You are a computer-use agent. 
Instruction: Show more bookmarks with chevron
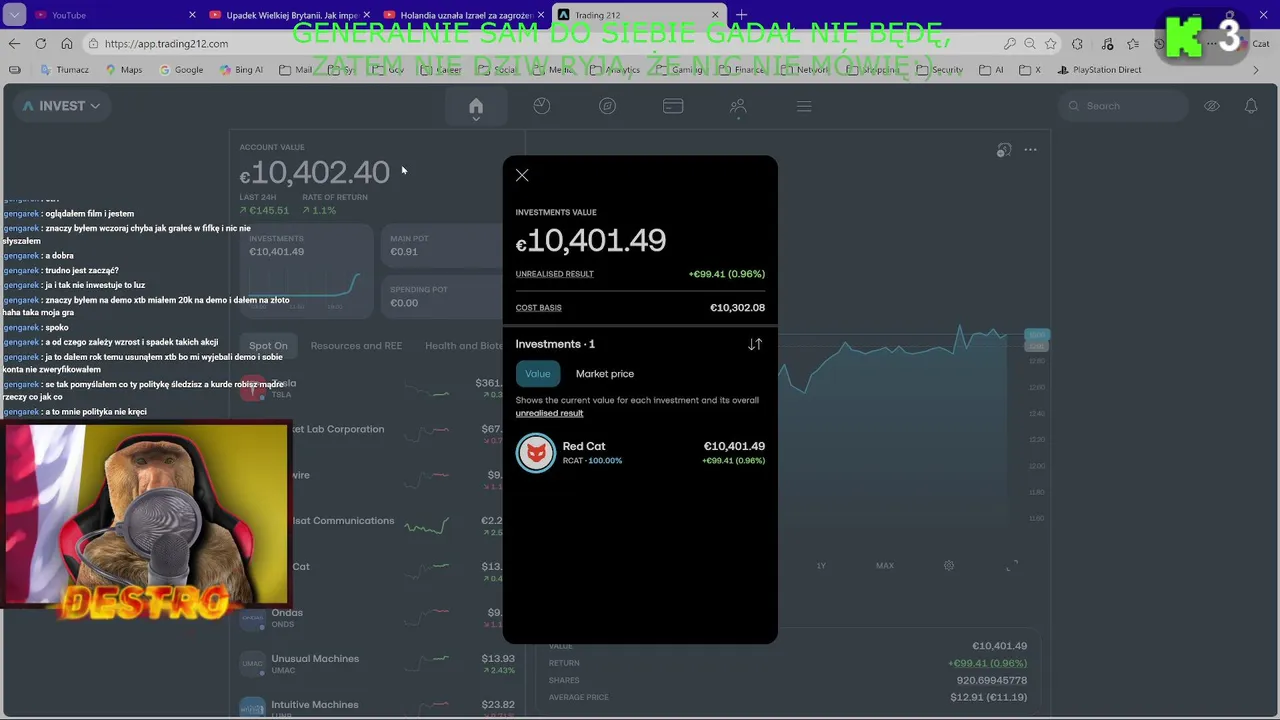pos(1256,70)
